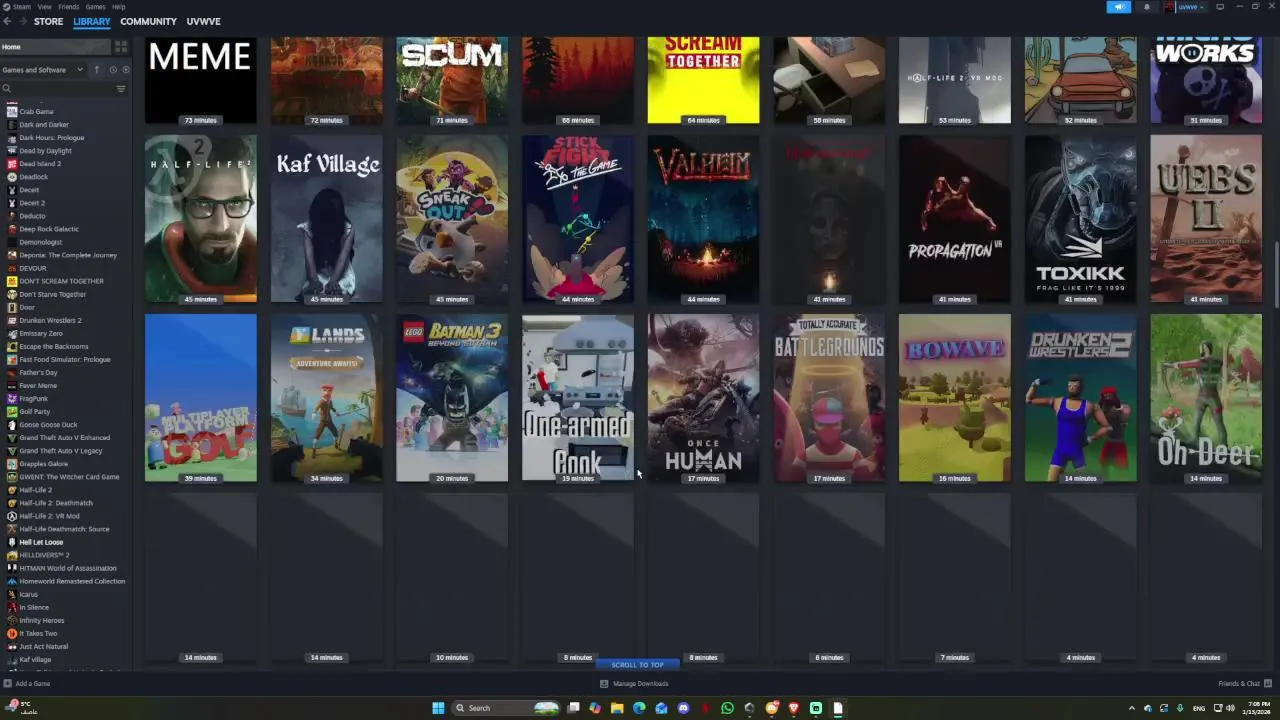Image resolution: width=1280 pixels, height=720 pixels.
Task: Click the library search magnifier icon
Action: click(x=6, y=89)
